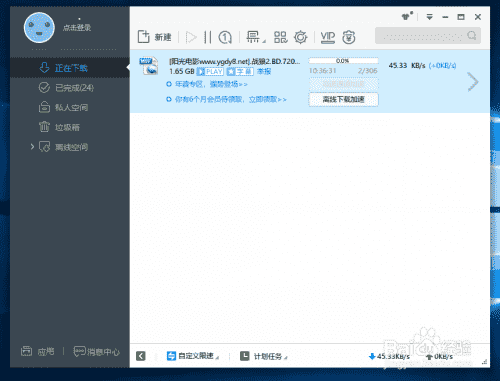The width and height of the screenshot is (500, 381).
Task: Click the start download play icon
Action: coord(191,37)
